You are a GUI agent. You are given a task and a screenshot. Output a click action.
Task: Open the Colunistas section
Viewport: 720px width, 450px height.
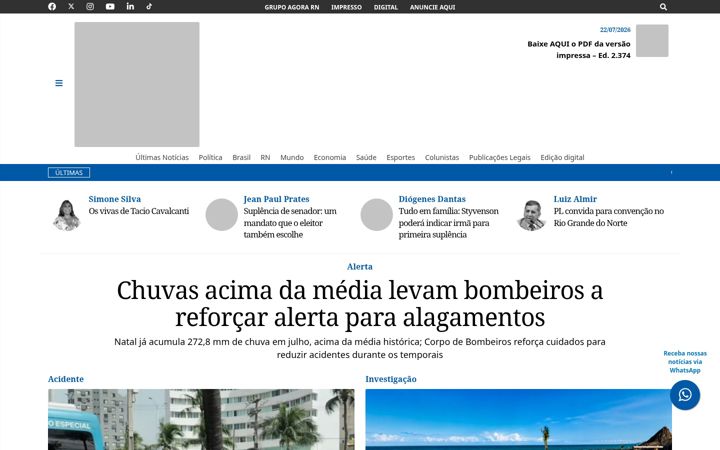click(442, 157)
